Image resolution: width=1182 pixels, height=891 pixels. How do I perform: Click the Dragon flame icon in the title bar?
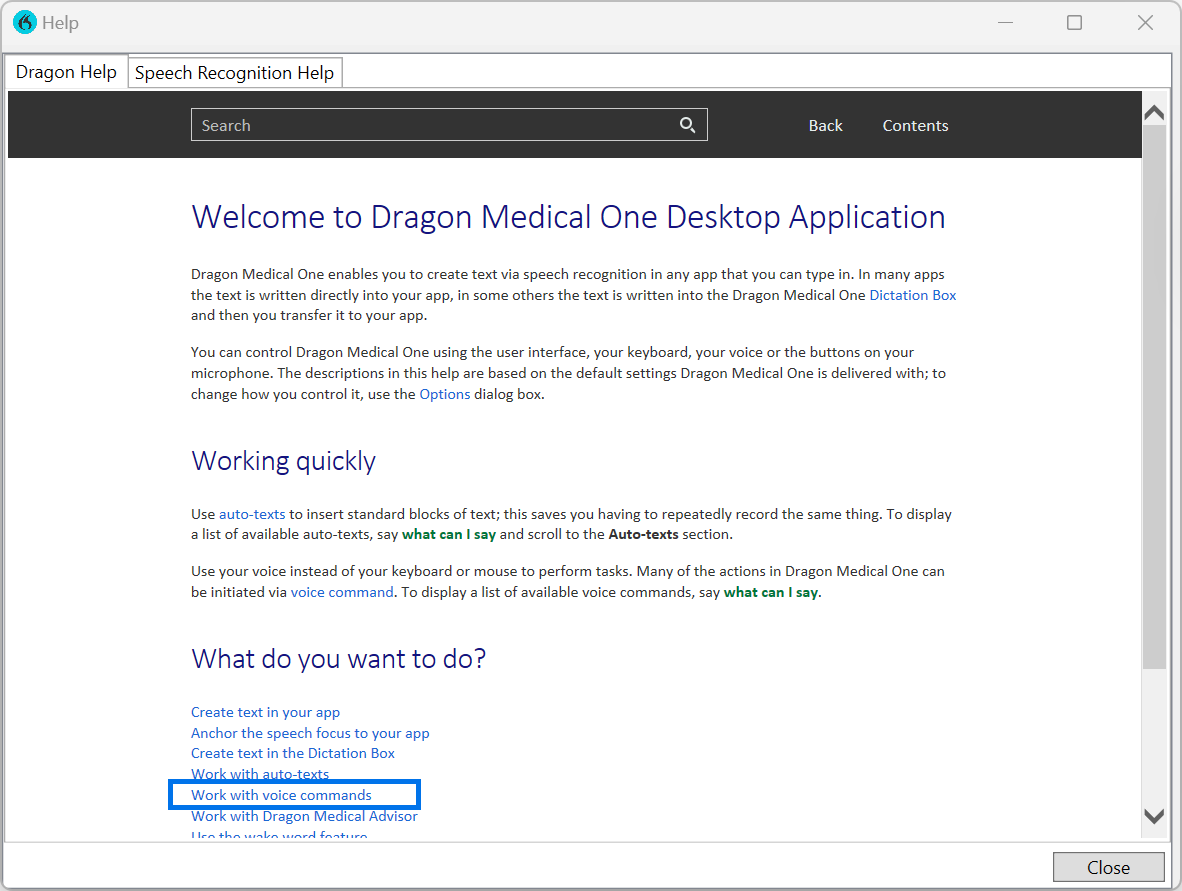(x=23, y=21)
